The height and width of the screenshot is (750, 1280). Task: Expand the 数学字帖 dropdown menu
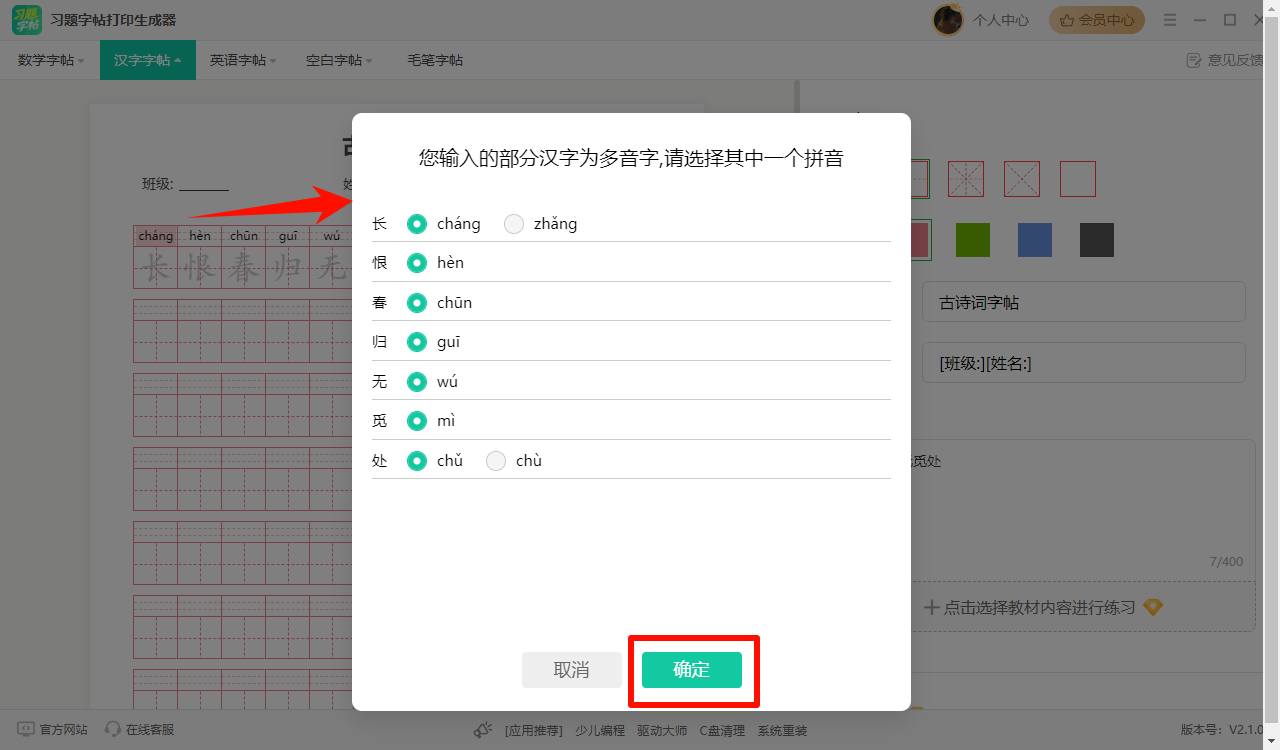[x=50, y=60]
